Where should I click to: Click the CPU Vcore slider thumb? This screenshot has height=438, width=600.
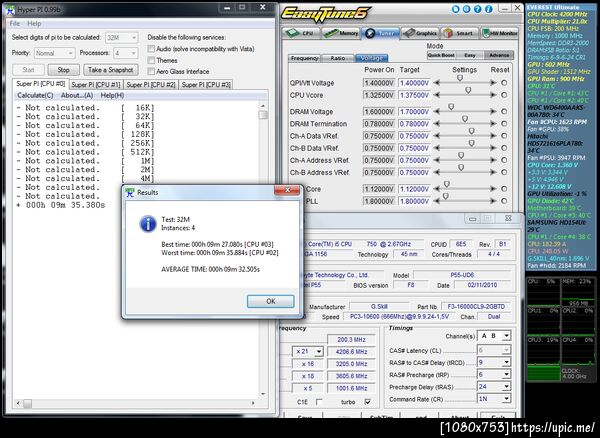pos(468,90)
